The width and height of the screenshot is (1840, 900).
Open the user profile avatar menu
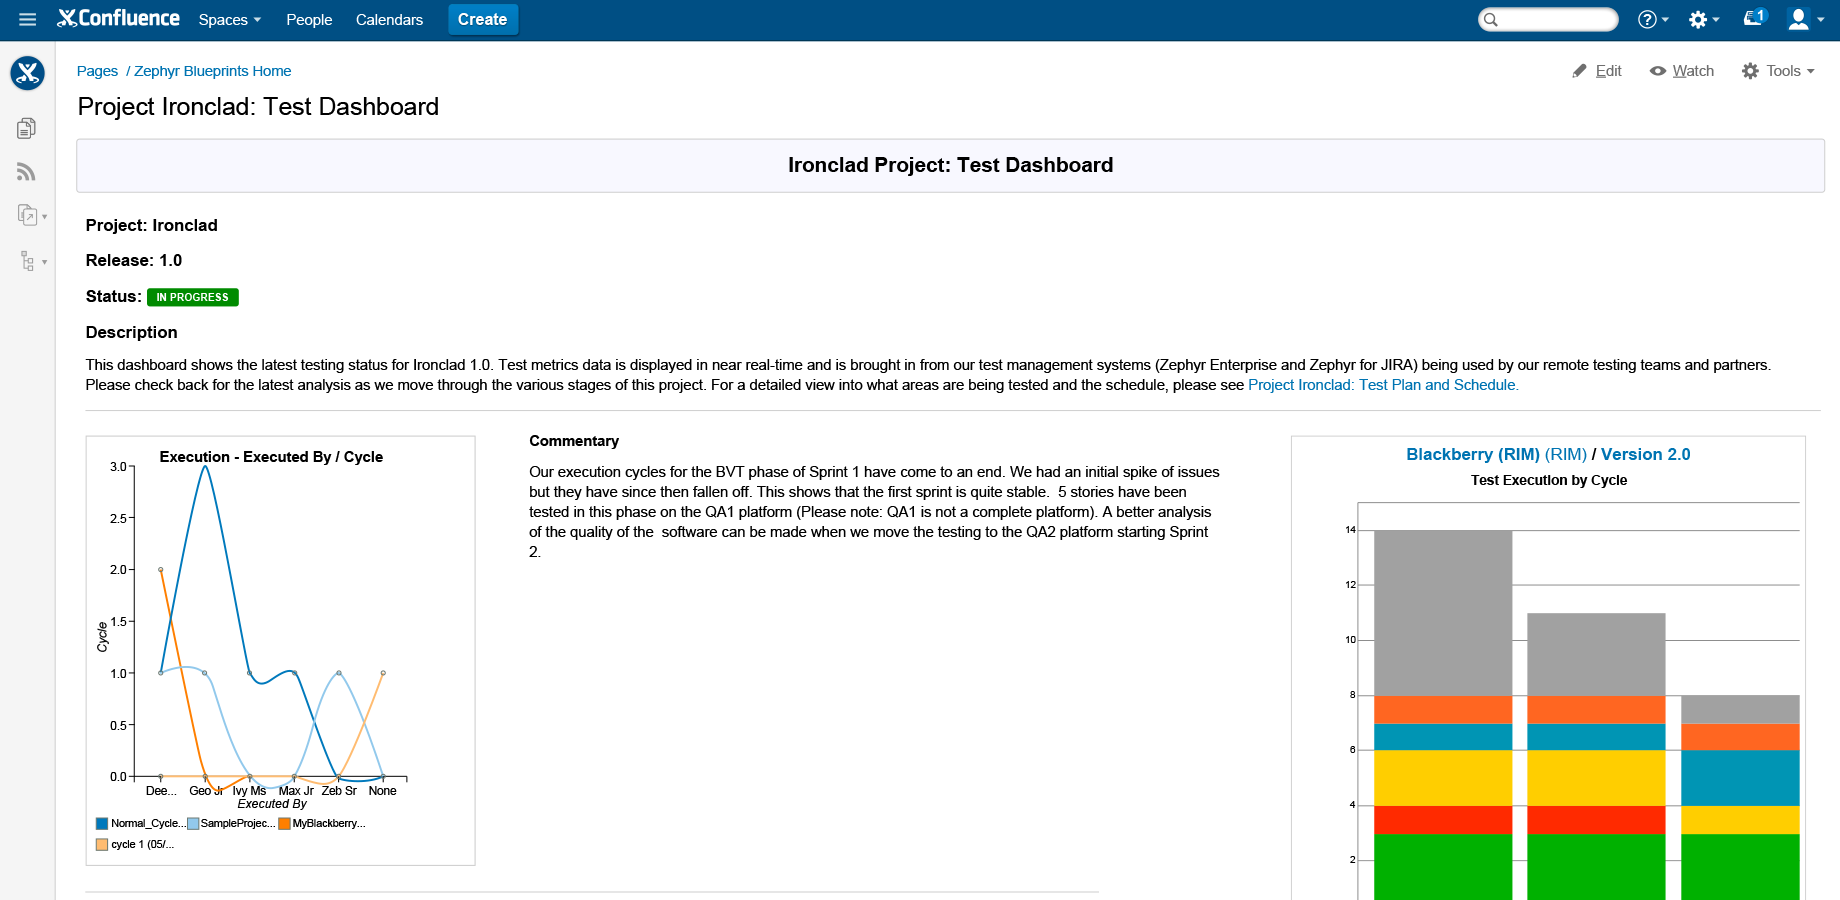tap(1806, 19)
